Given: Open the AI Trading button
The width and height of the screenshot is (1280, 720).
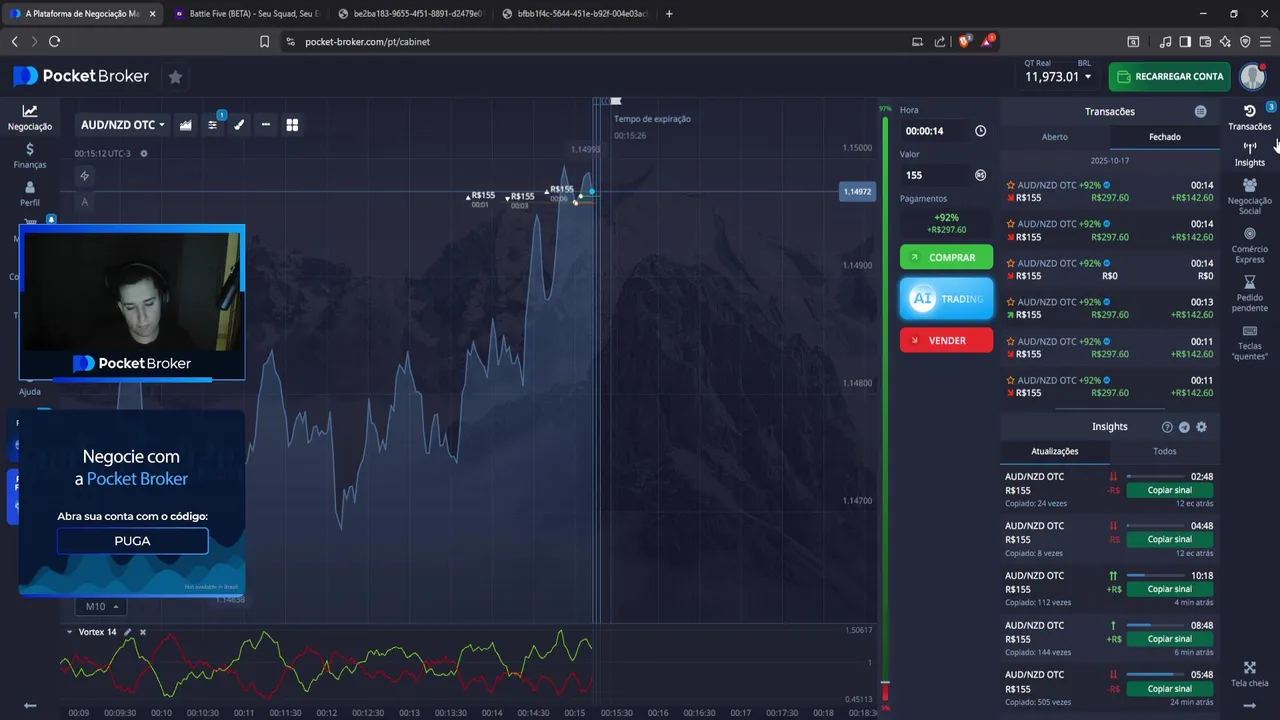Looking at the screenshot, I should point(946,299).
